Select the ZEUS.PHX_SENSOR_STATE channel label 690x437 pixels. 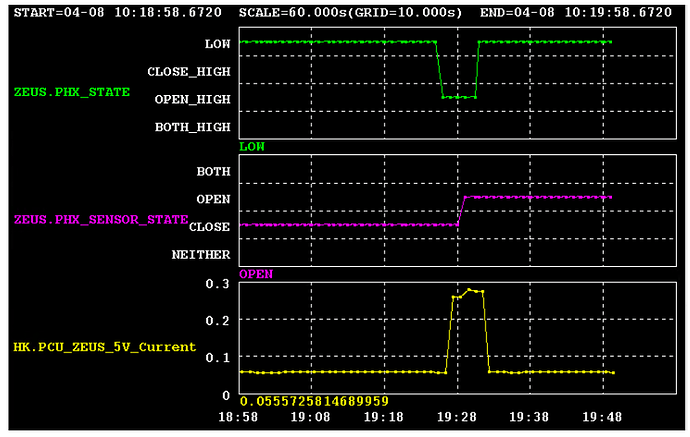[x=100, y=218]
